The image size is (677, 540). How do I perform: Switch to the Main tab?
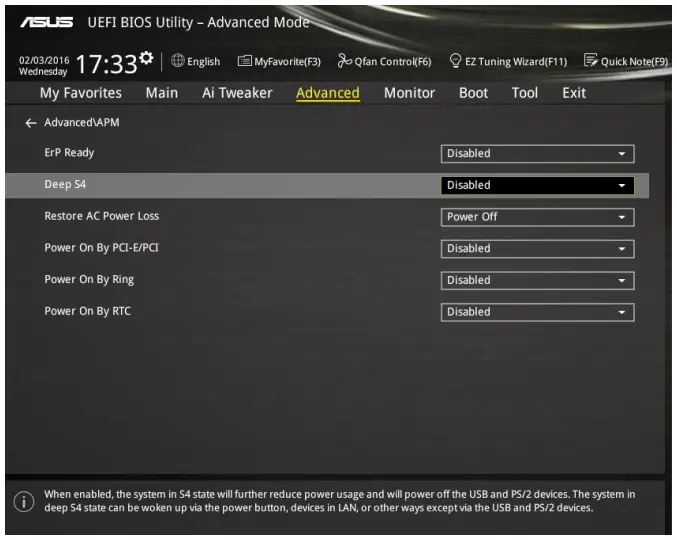(x=162, y=93)
